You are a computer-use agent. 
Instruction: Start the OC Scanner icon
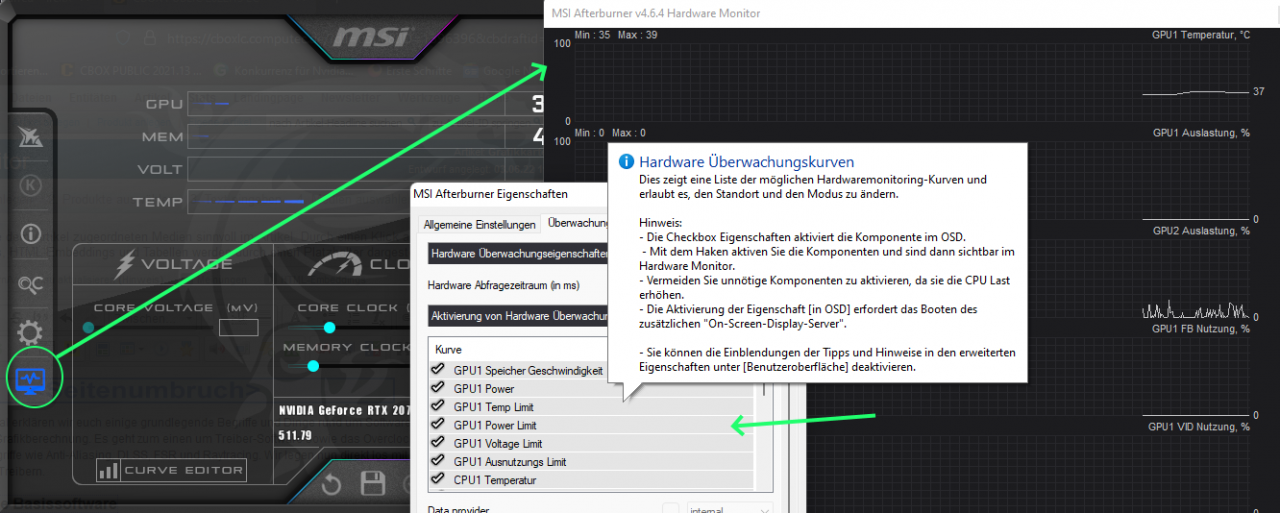click(31, 285)
